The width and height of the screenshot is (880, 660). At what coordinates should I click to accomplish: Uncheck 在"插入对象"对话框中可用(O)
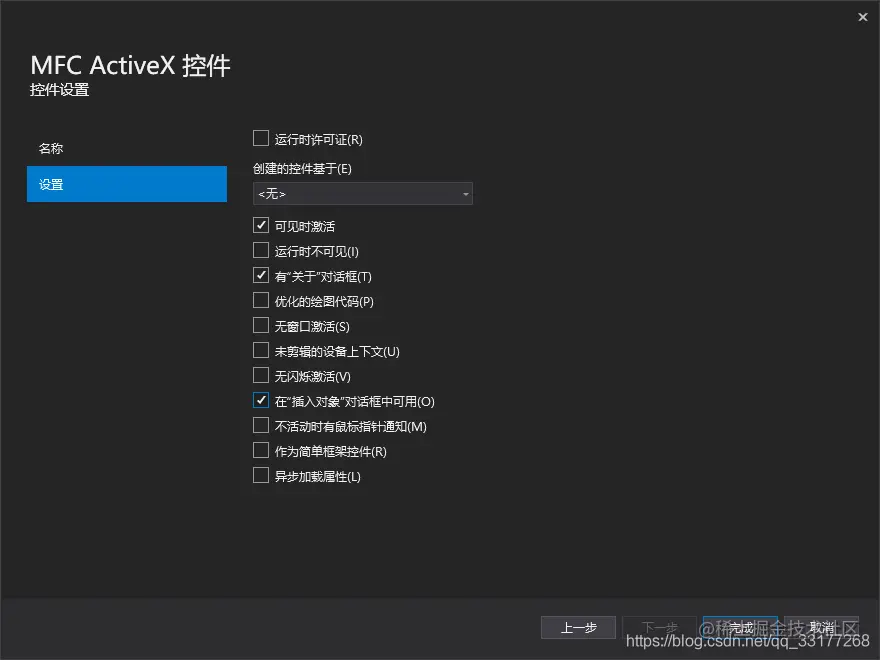coord(261,400)
